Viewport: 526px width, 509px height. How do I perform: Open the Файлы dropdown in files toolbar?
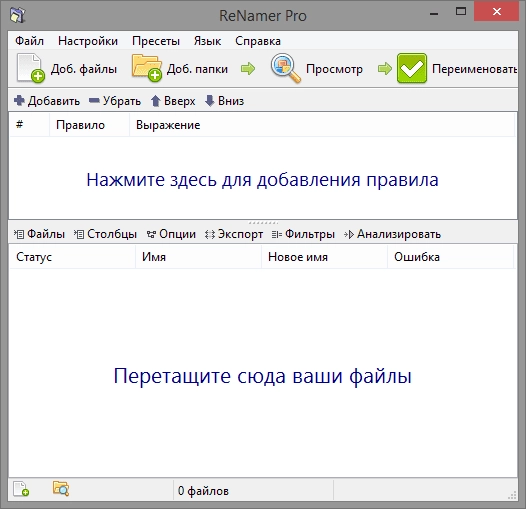[40, 234]
